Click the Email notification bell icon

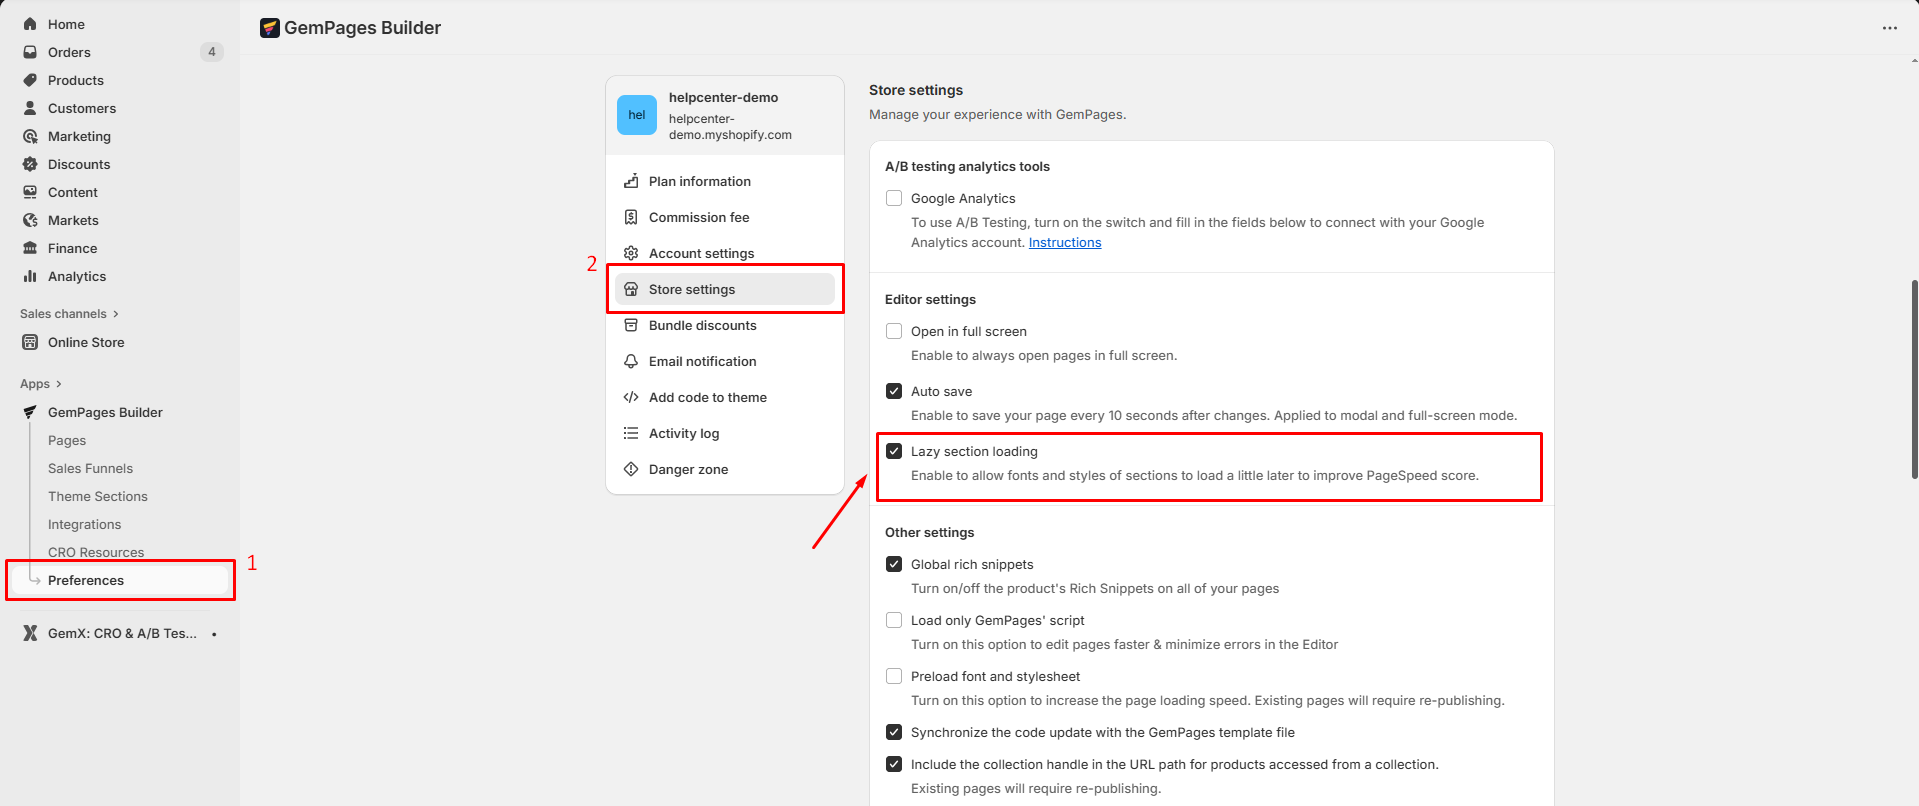(631, 361)
